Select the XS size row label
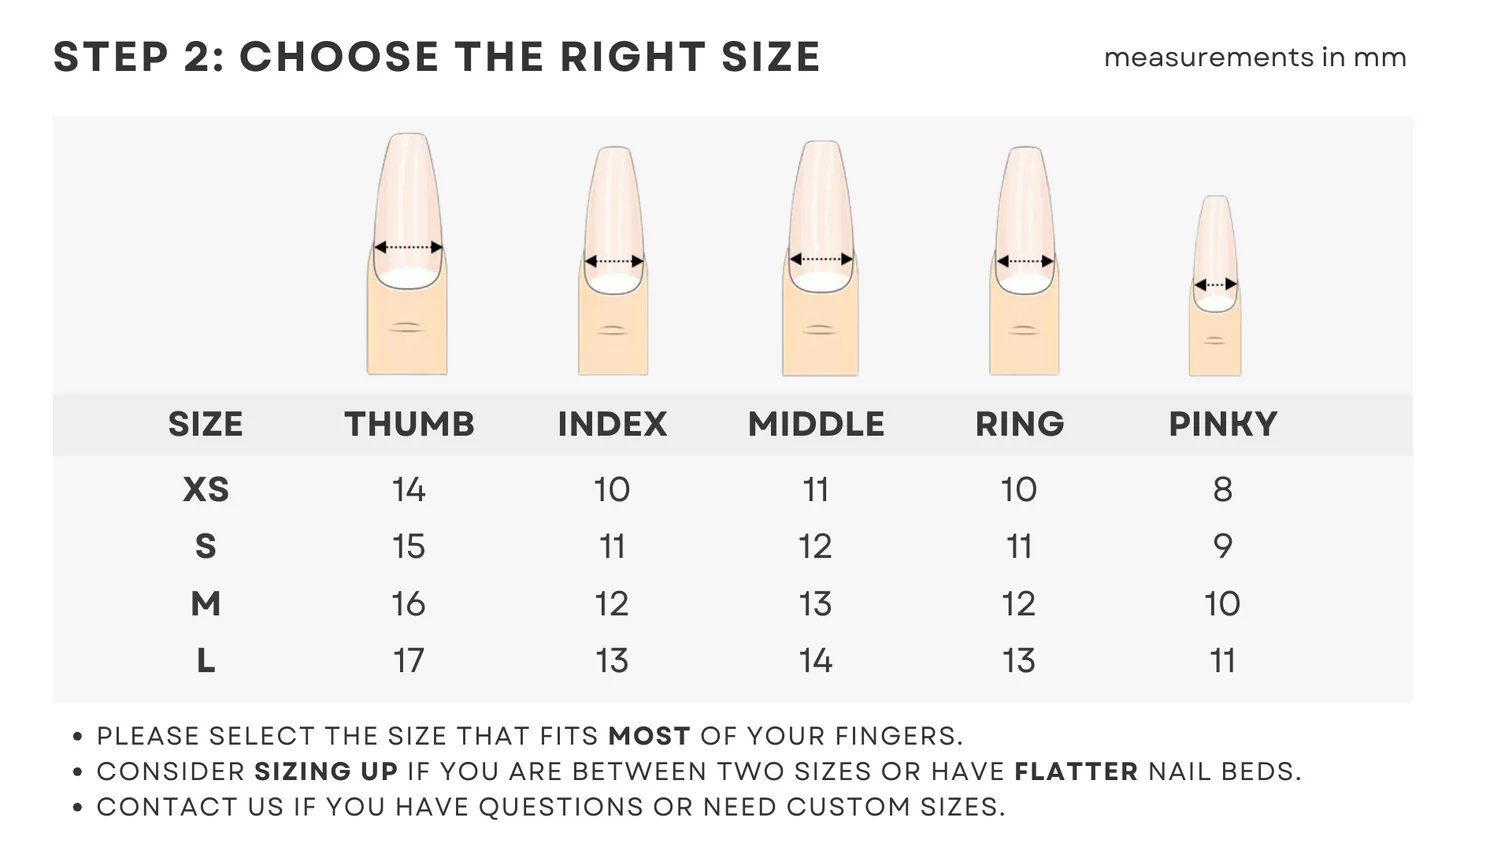 (206, 490)
